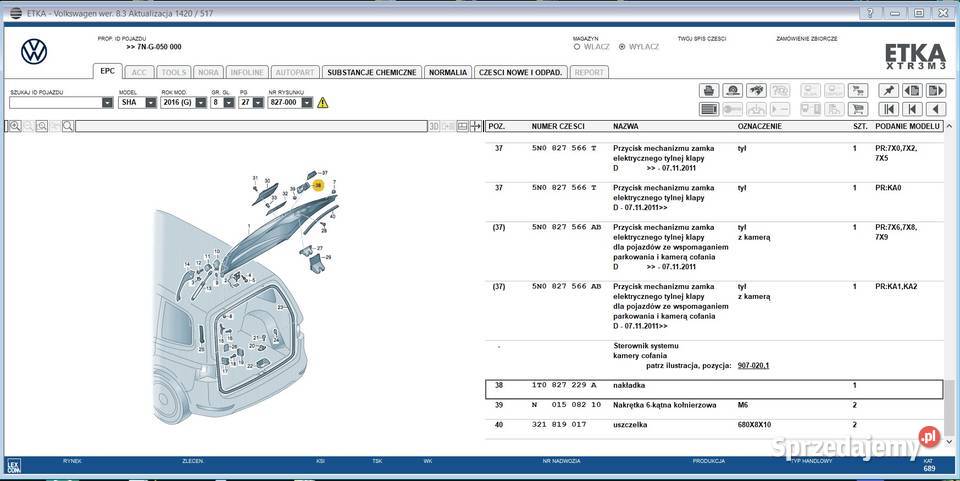This screenshot has width=960, height=481.
Task: Switch to the SUBSTANCJE CHEMICZNE tab
Action: pyautogui.click(x=372, y=72)
